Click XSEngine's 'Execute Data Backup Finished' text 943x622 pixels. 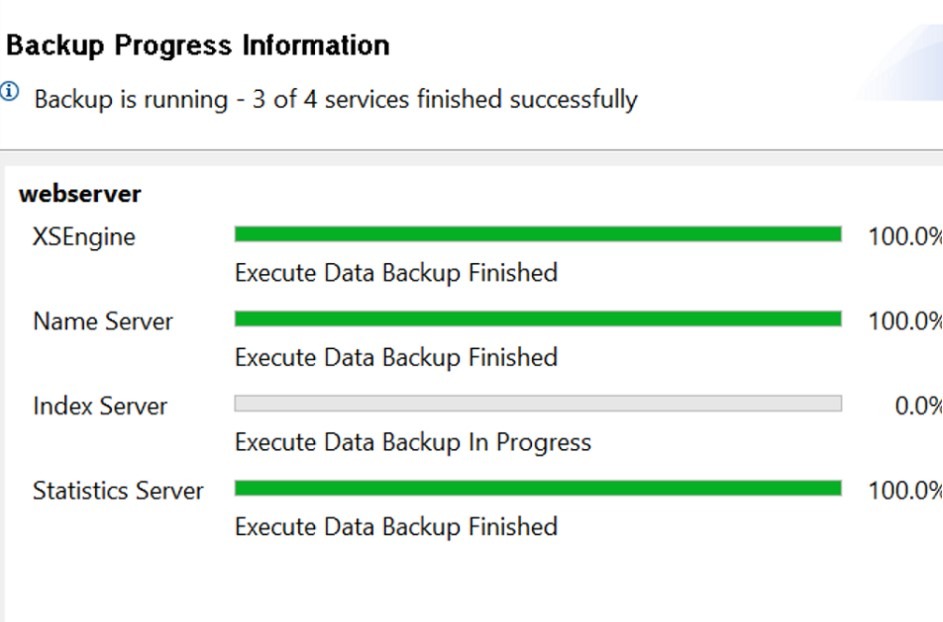(x=396, y=273)
